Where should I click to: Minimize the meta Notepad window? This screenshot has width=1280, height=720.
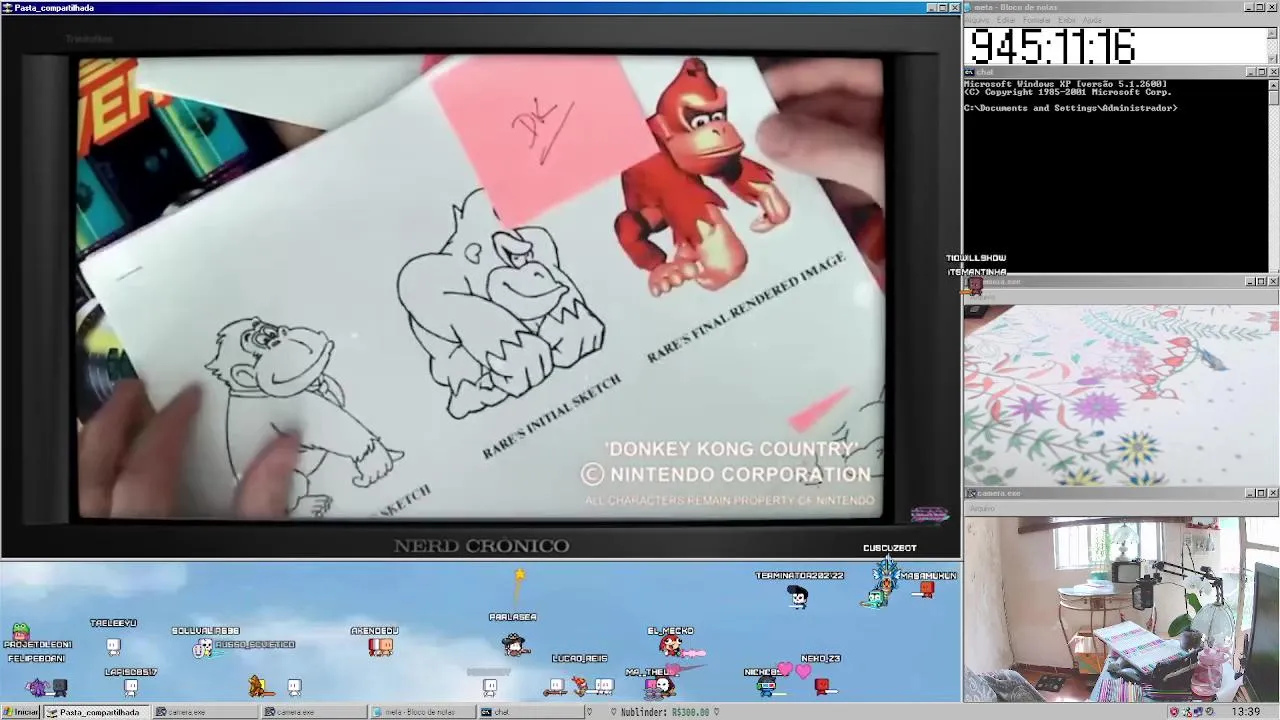tap(1249, 7)
